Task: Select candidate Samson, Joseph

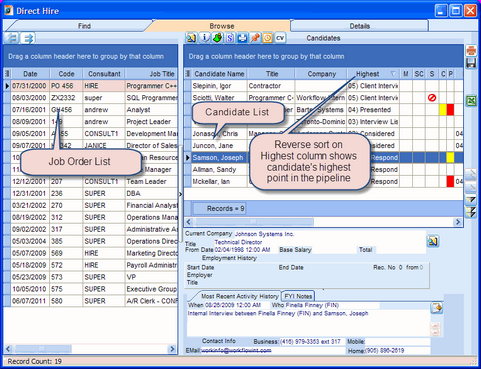Action: (218, 158)
